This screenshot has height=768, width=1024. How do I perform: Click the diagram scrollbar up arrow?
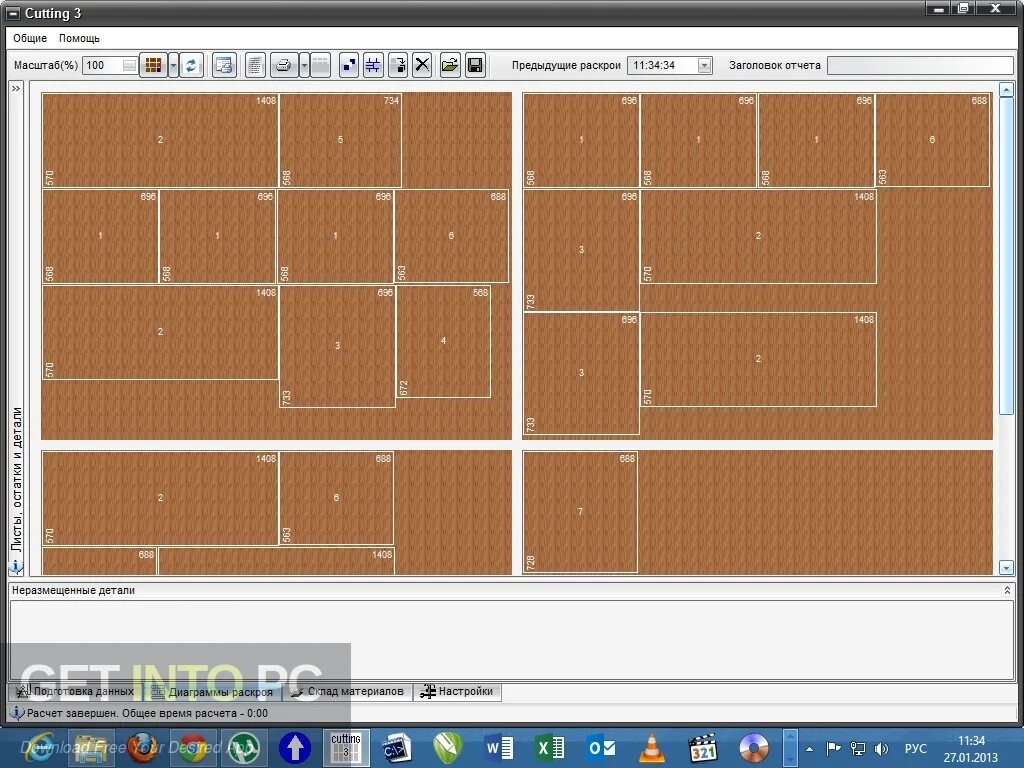pyautogui.click(x=1006, y=89)
